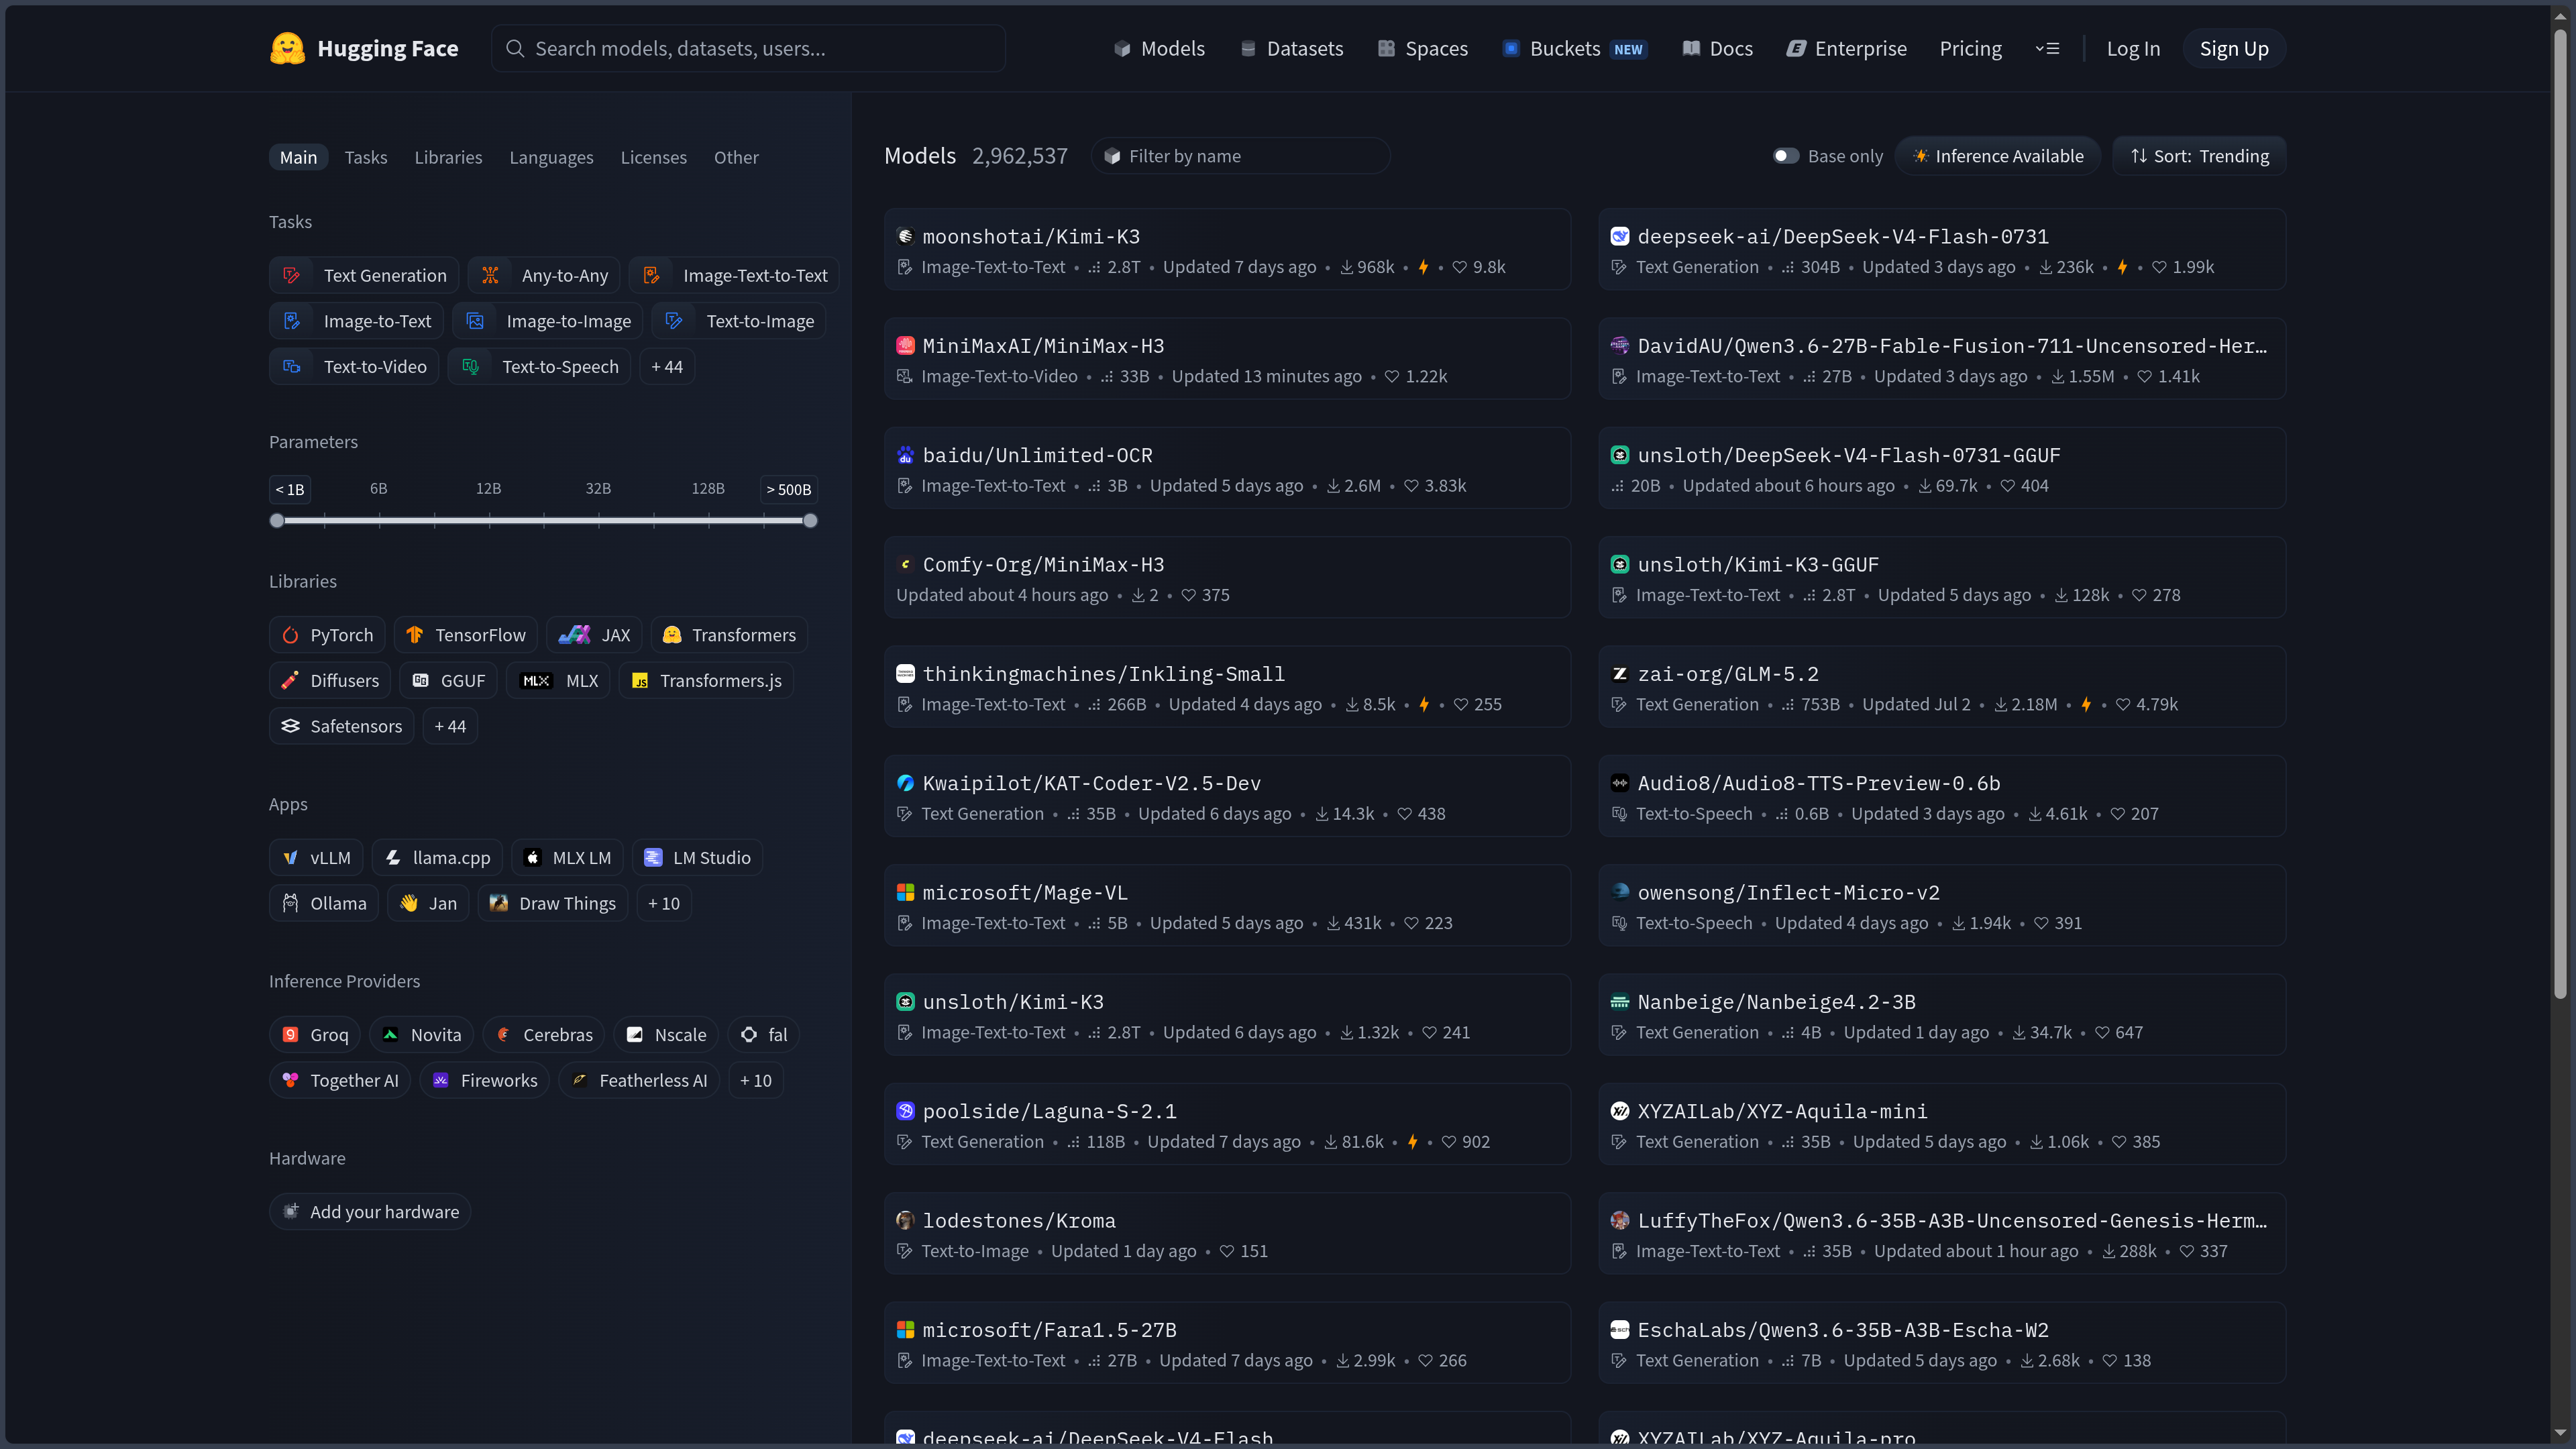Image resolution: width=2576 pixels, height=1449 pixels.
Task: Click the 32B mark on parameters slider
Action: pos(598,489)
